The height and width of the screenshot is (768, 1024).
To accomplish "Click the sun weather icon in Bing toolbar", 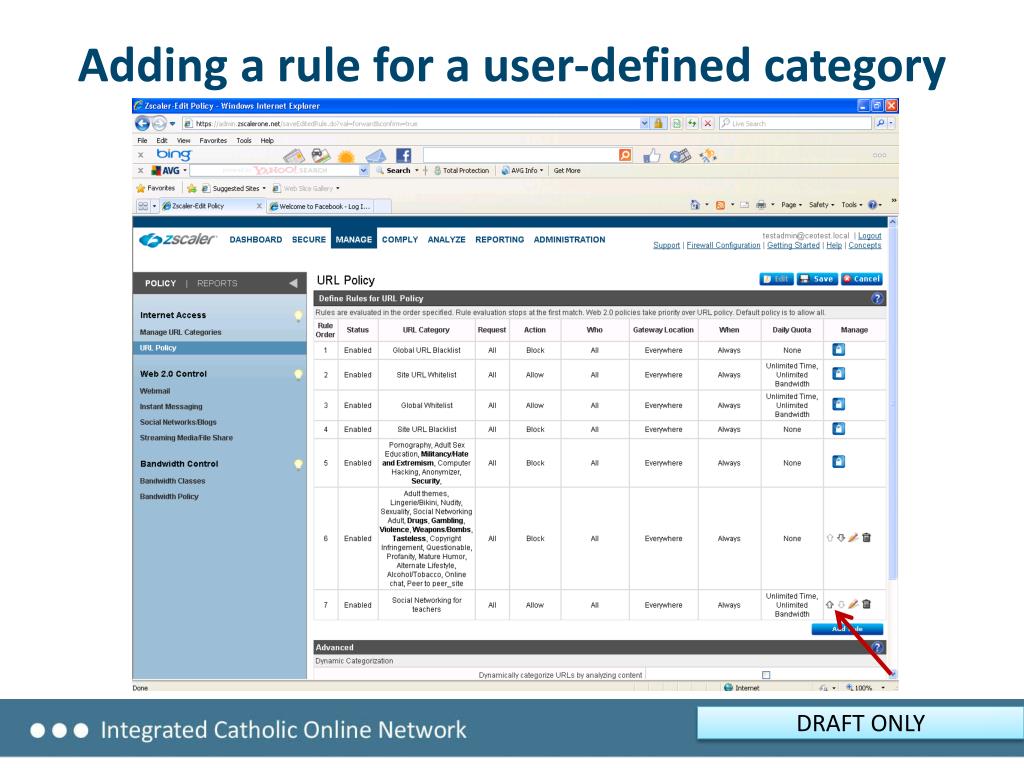I will 345,156.
